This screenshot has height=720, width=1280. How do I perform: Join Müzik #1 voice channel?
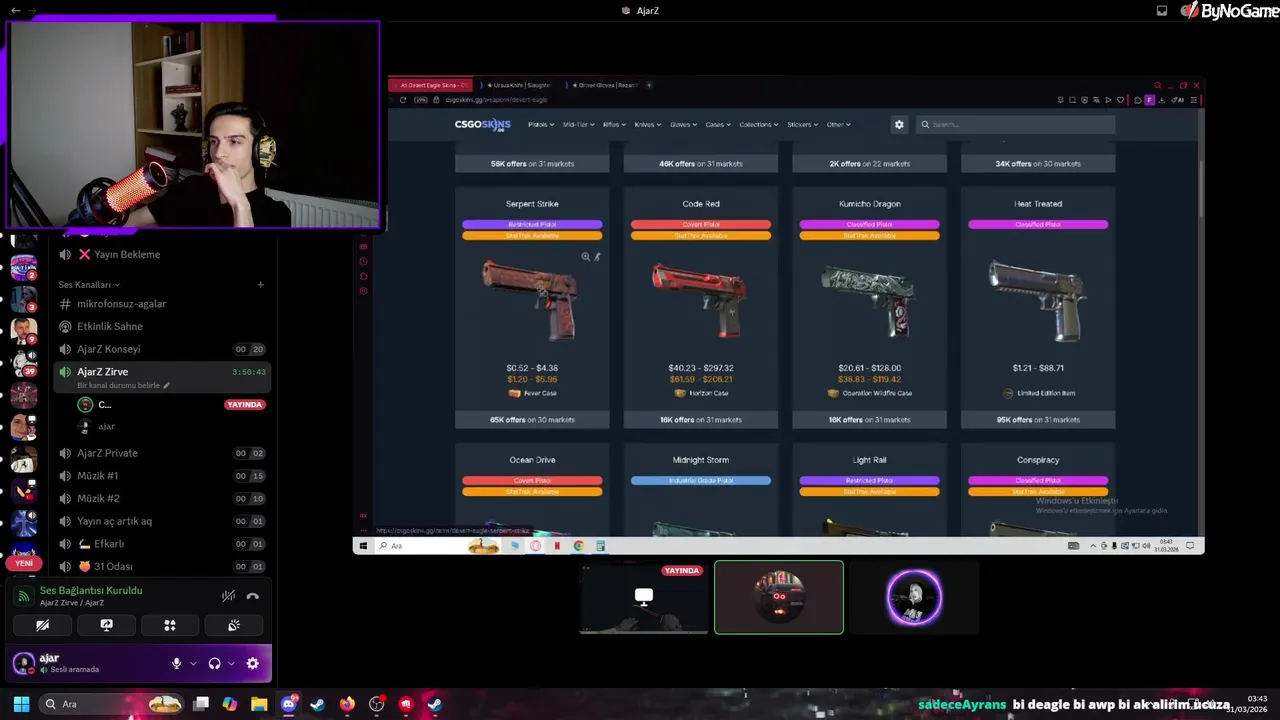[97, 475]
